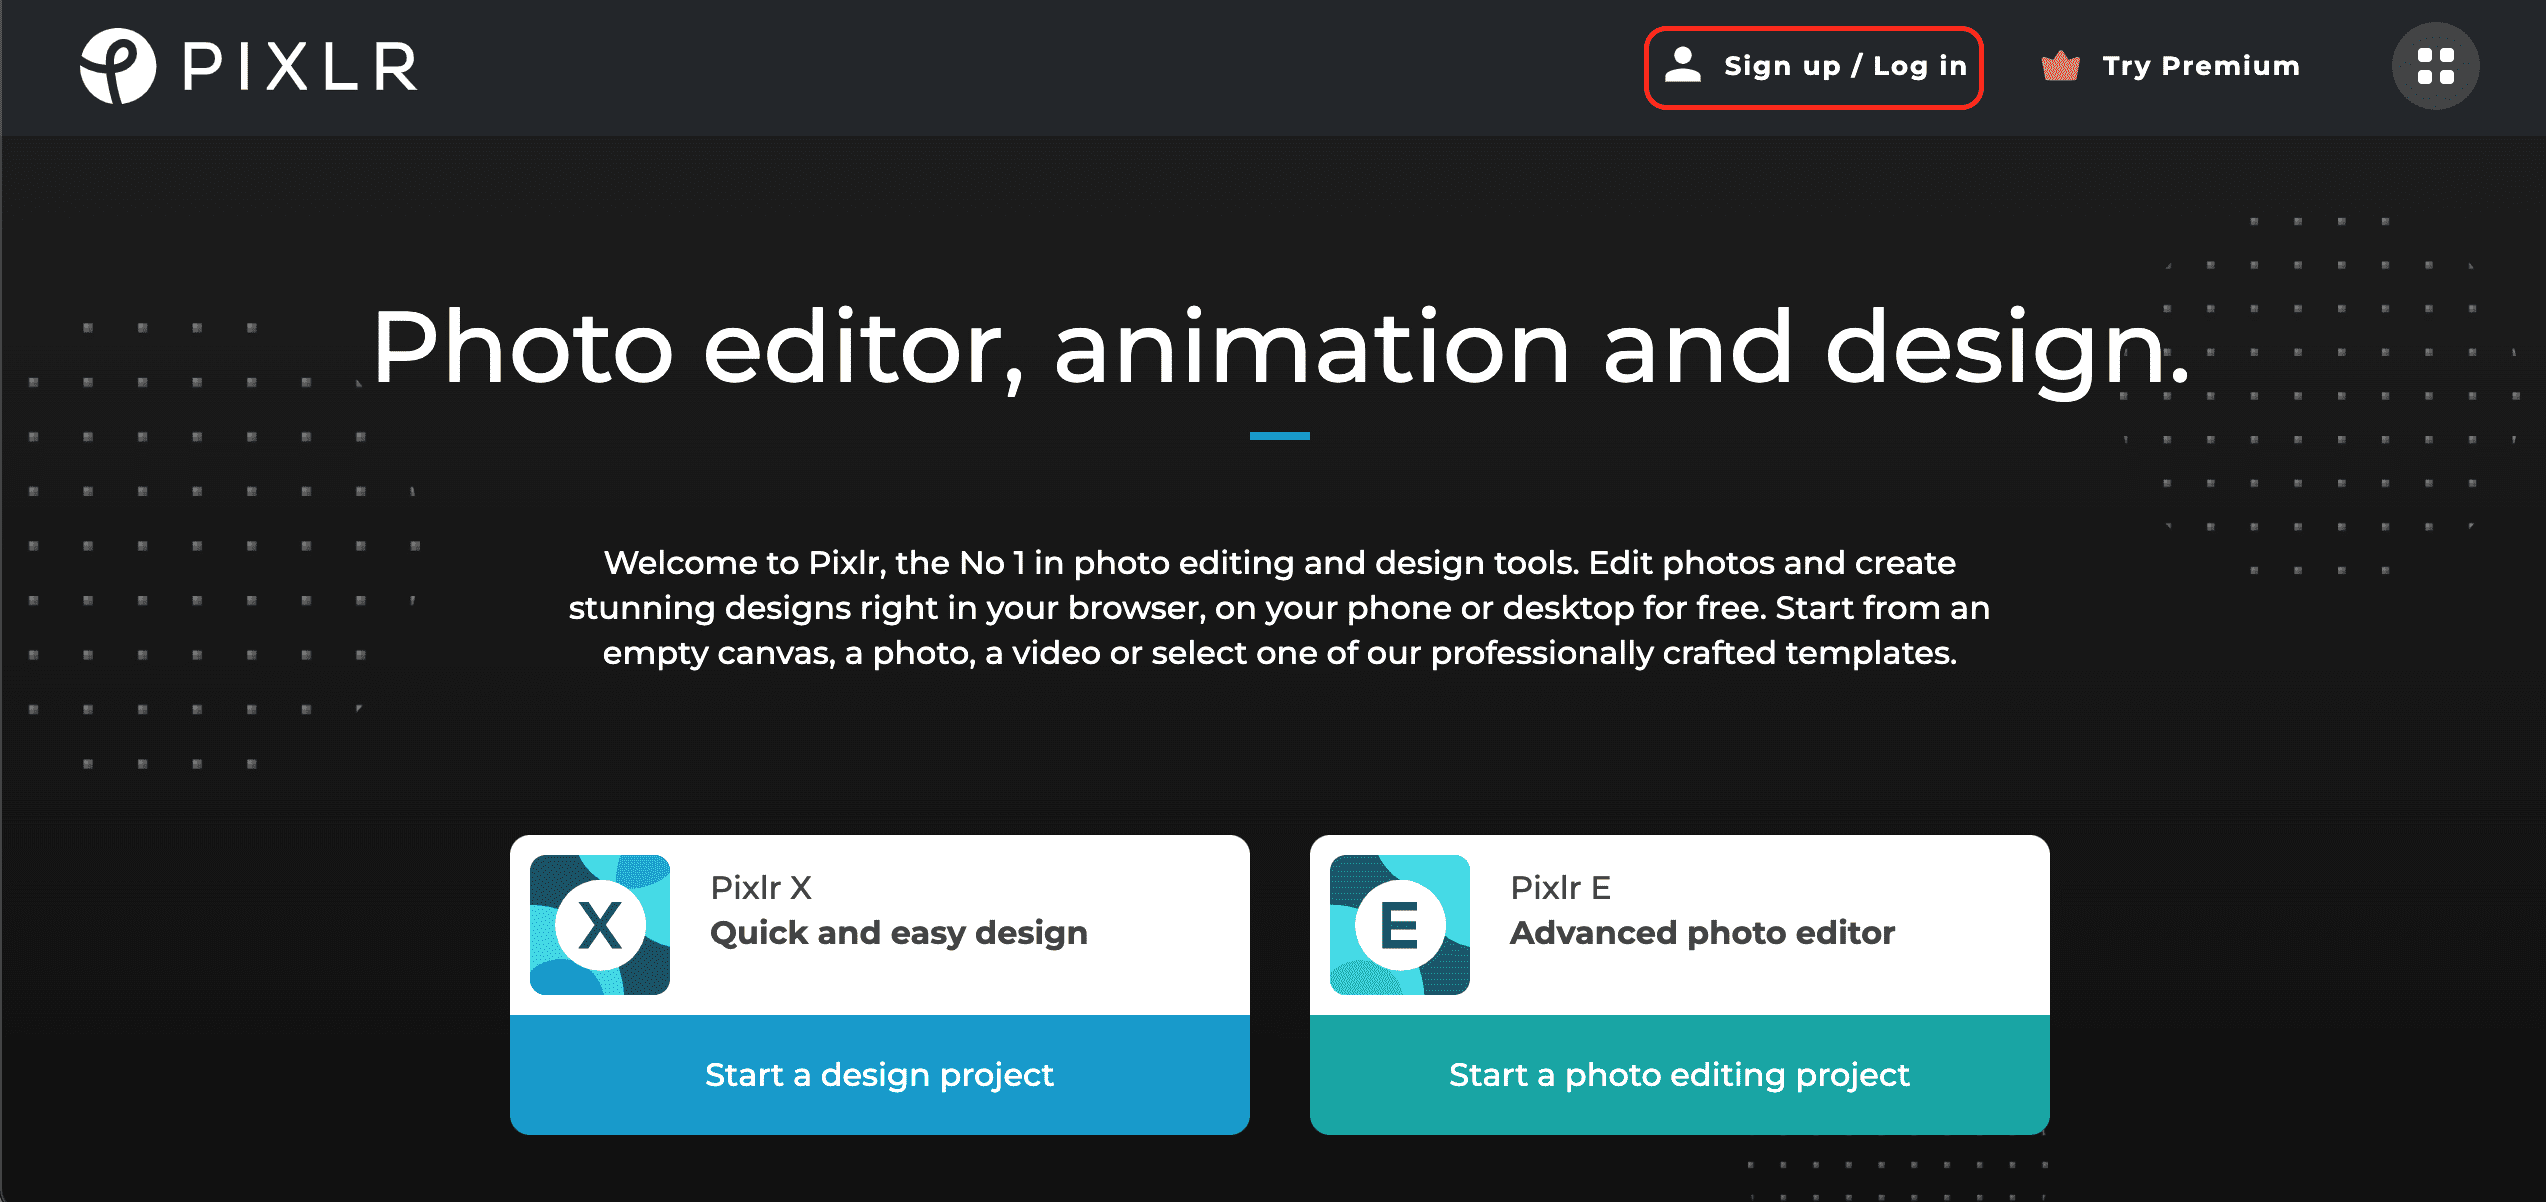This screenshot has height=1202, width=2546.
Task: Click the headline Photo editor, animation and design
Action: (1280, 347)
